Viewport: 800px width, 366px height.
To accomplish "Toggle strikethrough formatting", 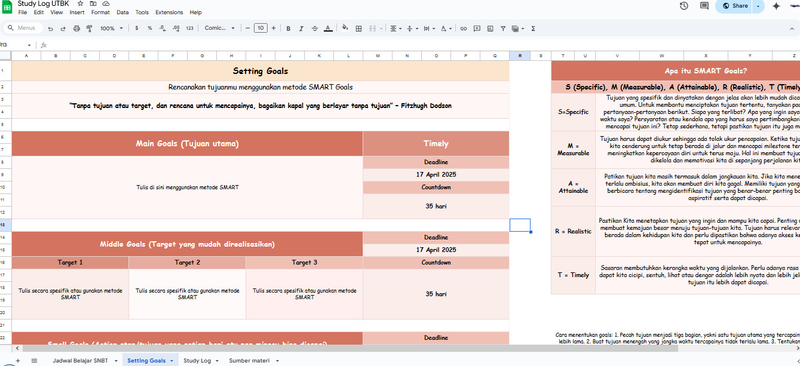I will (x=314, y=29).
